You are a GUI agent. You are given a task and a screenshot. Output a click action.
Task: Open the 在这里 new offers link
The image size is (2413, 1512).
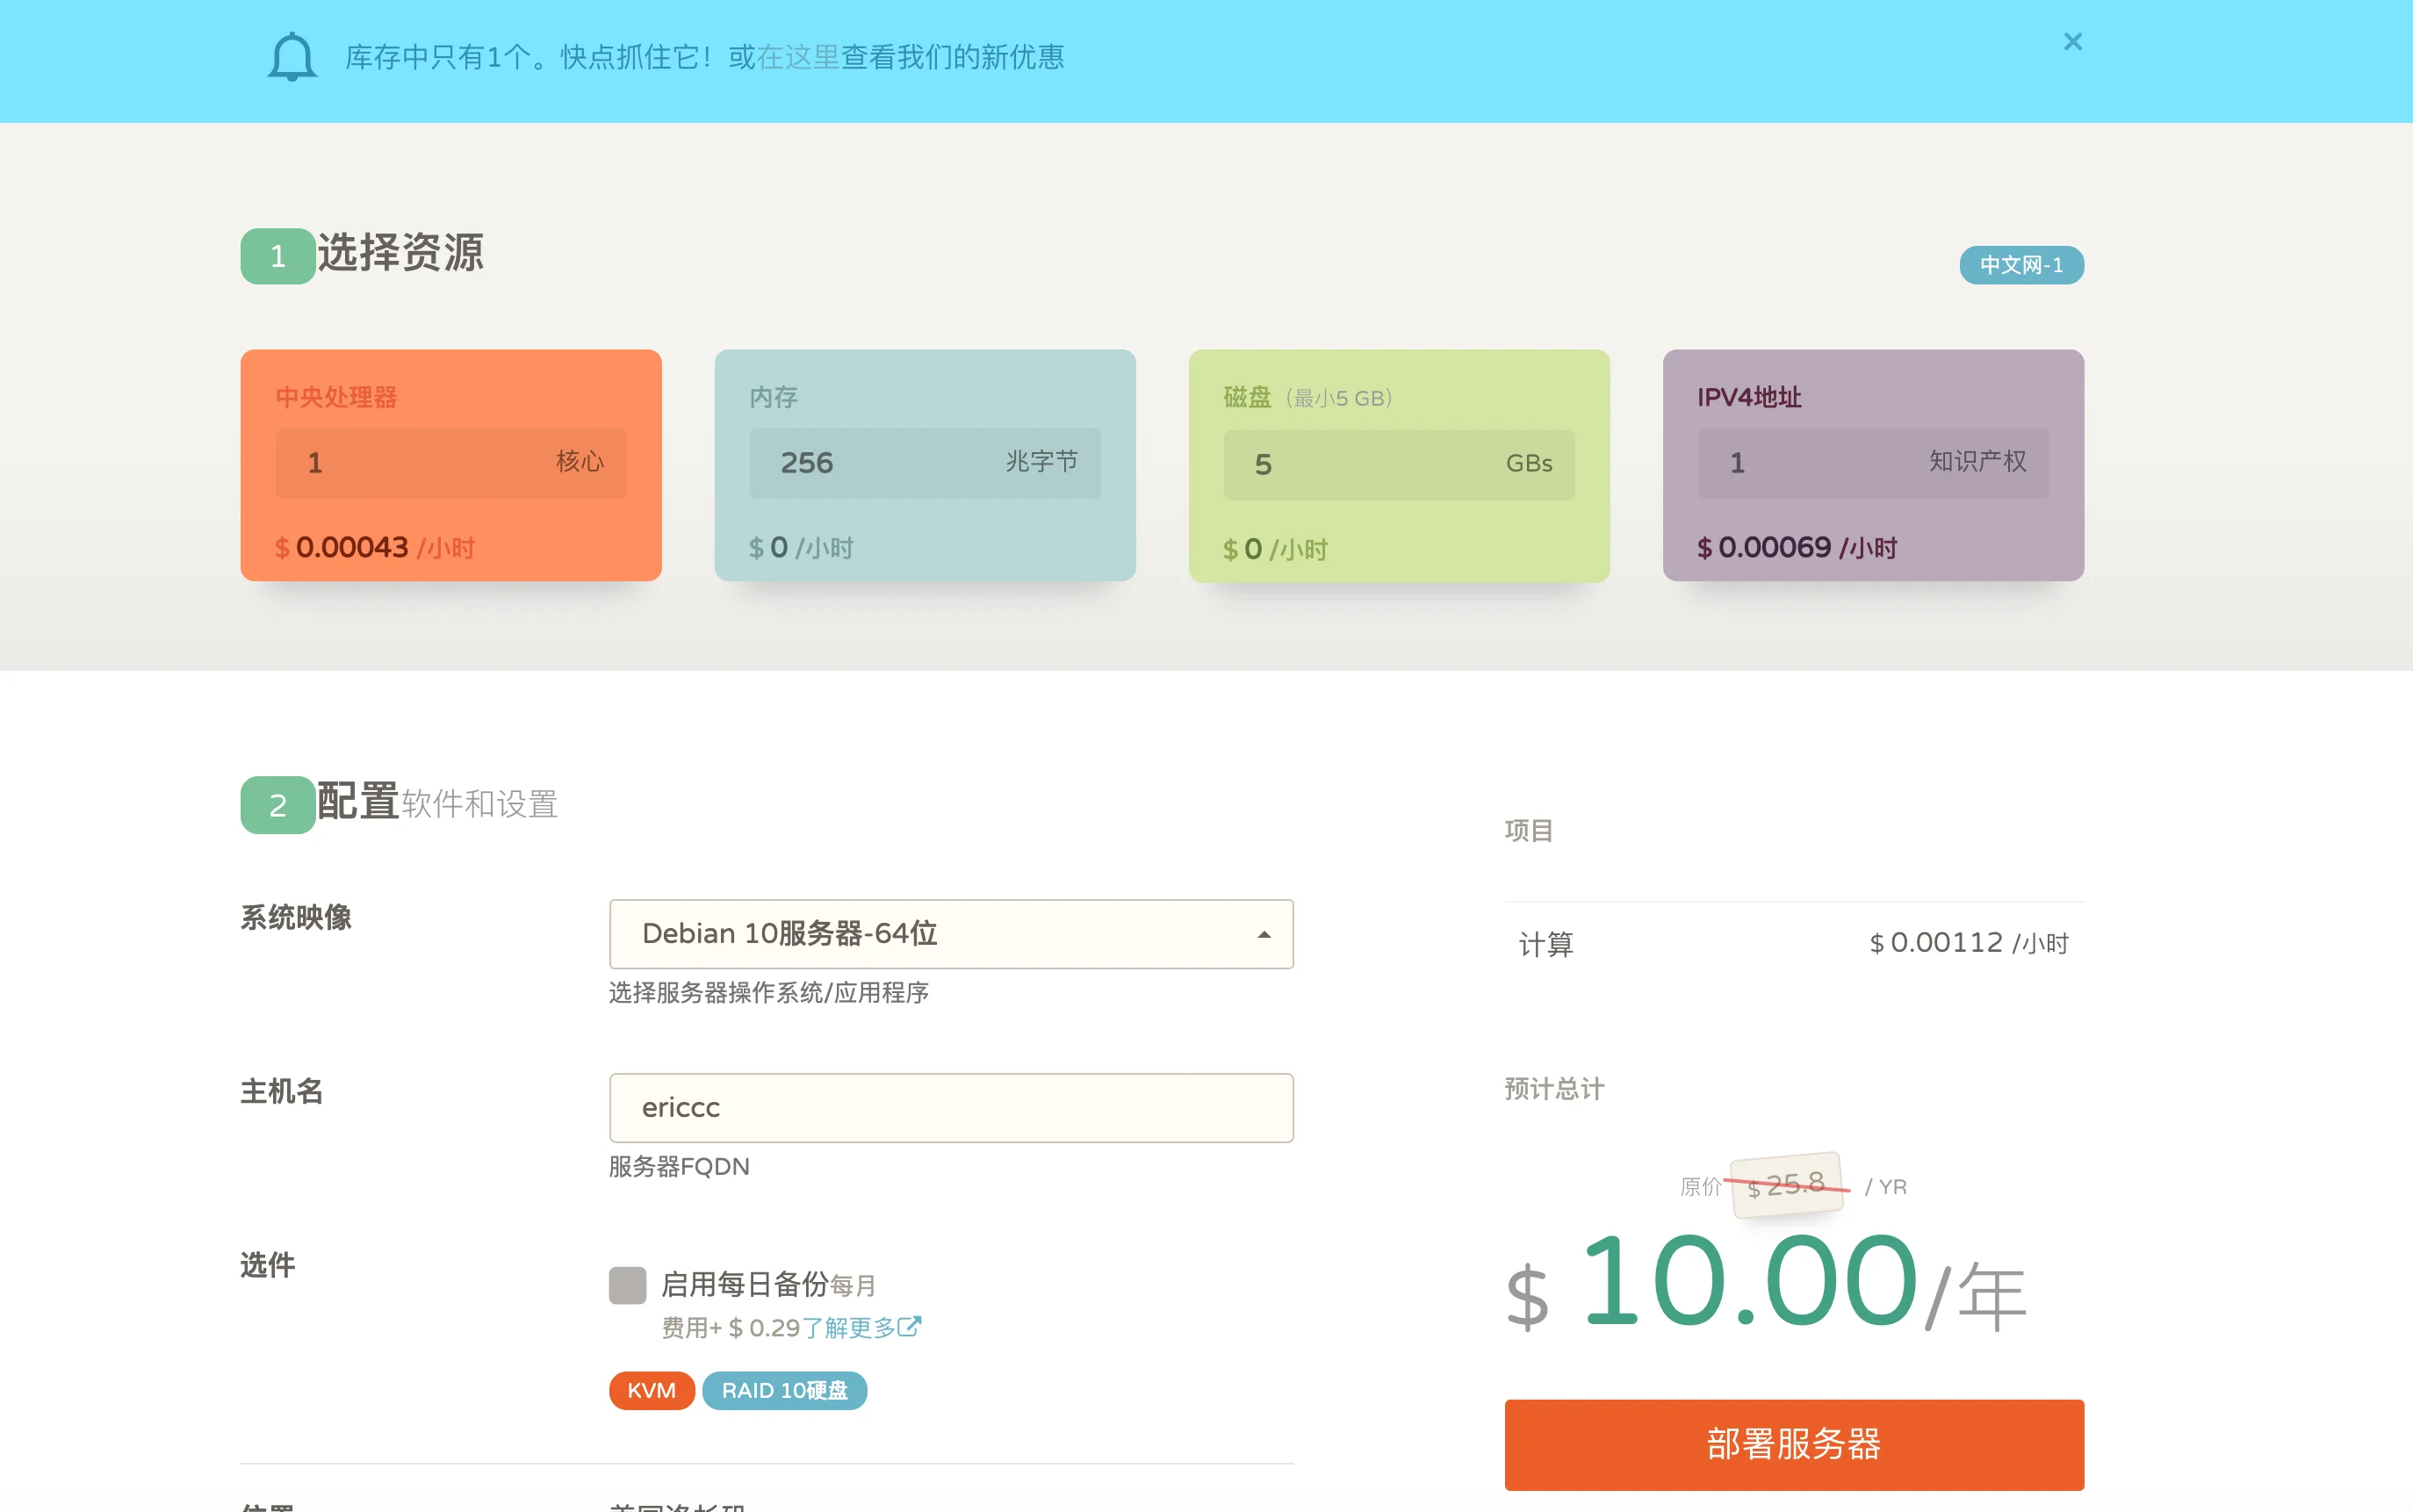[x=797, y=57]
